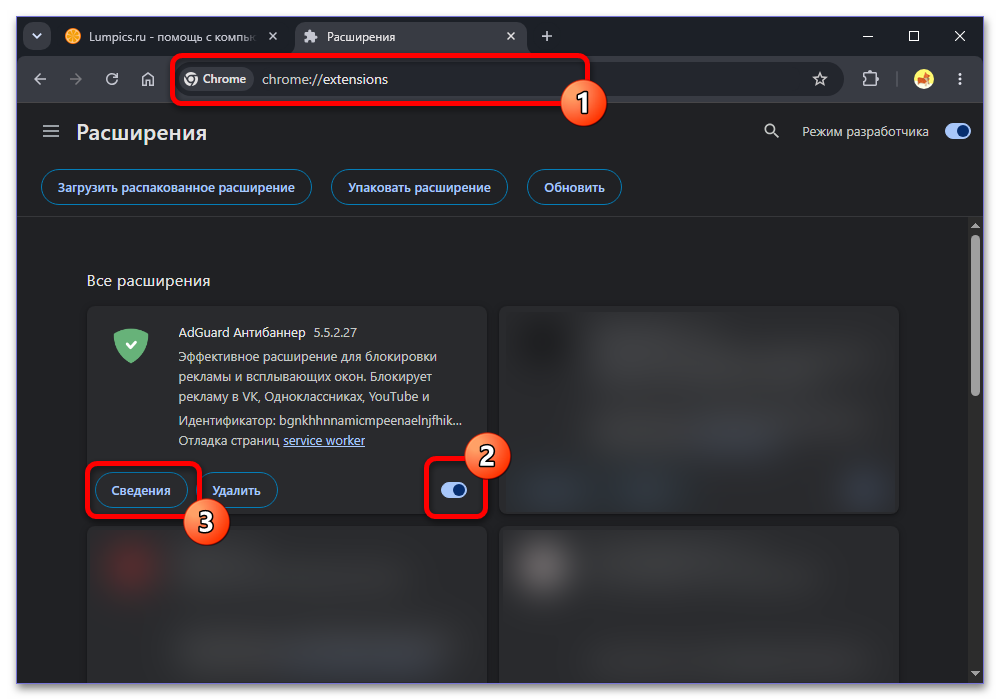Reload the extensions page
Screen dimensions: 1000x700
click(x=112, y=79)
